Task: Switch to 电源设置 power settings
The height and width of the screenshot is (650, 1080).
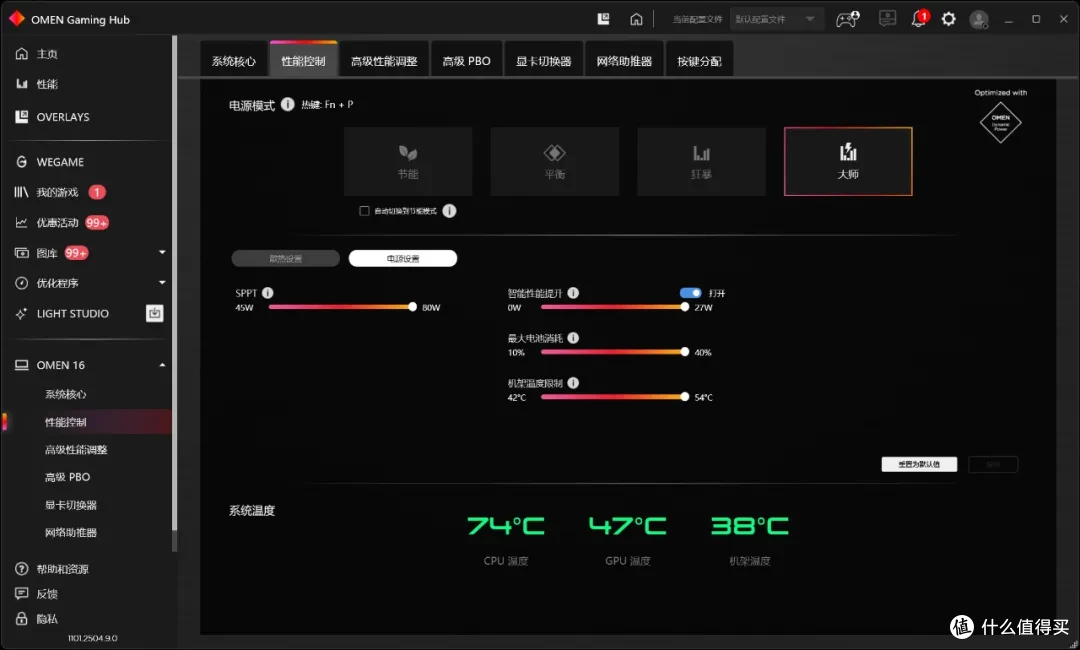Action: [x=403, y=258]
